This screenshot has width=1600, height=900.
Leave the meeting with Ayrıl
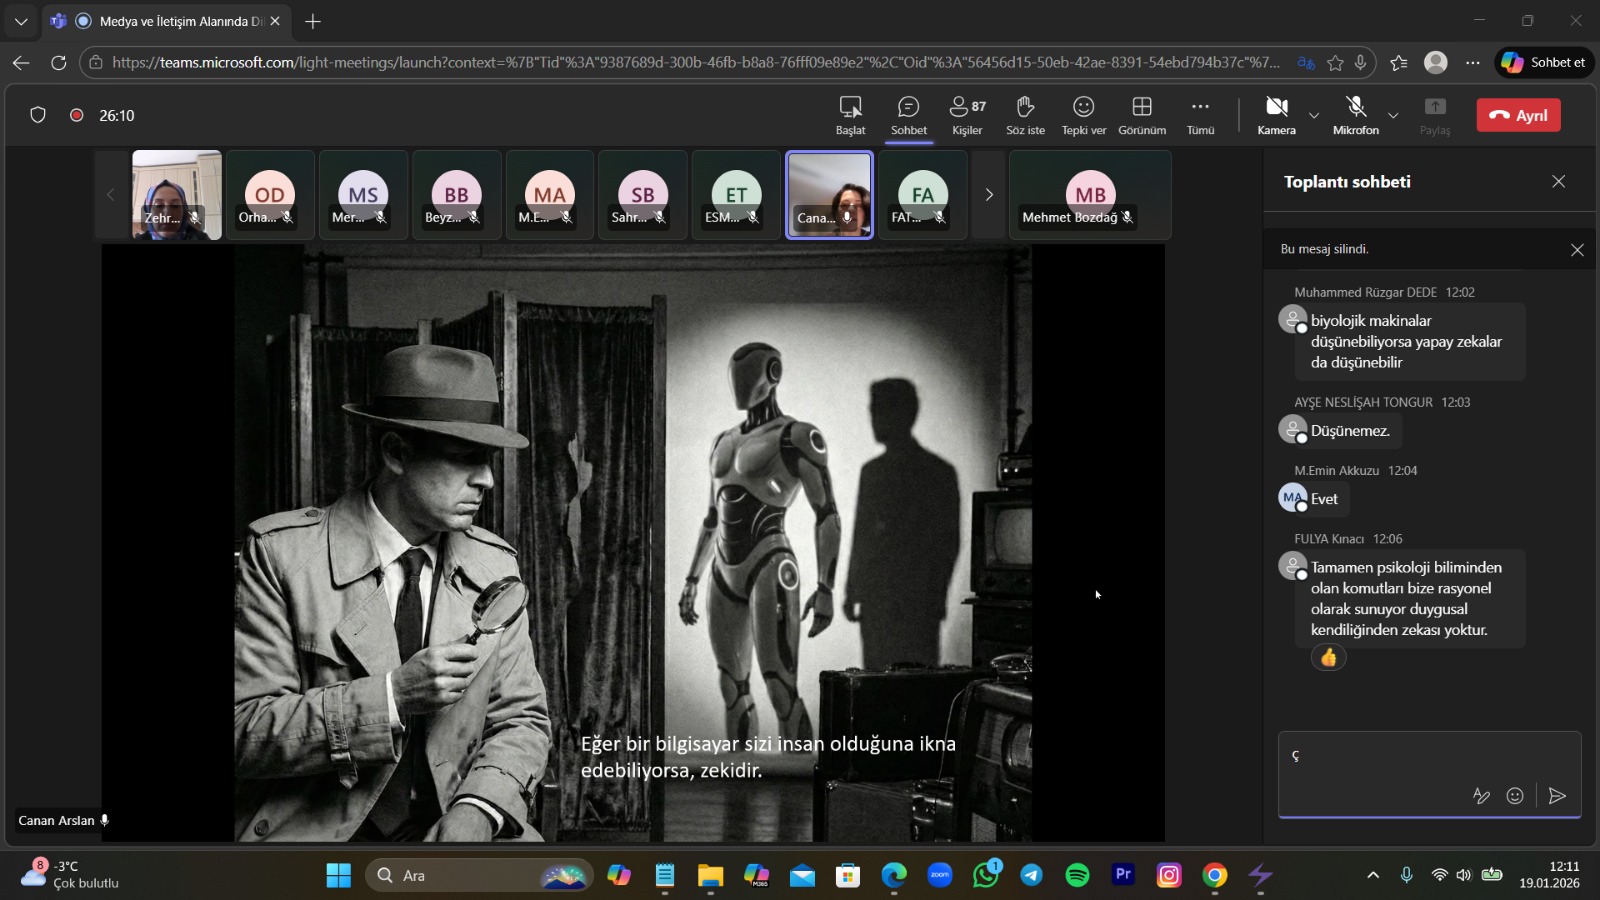tap(1518, 115)
